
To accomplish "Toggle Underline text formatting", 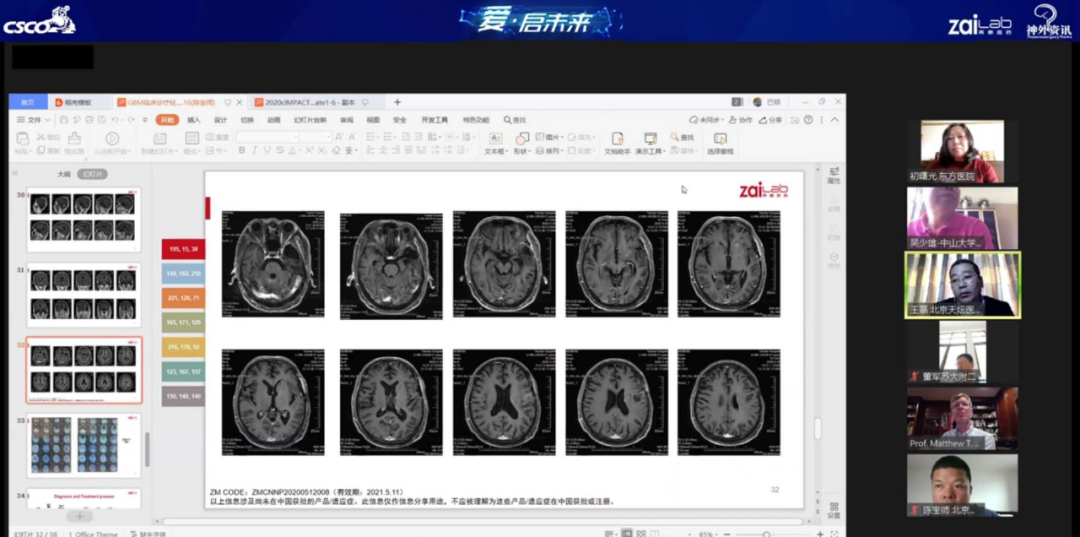I will 266,150.
